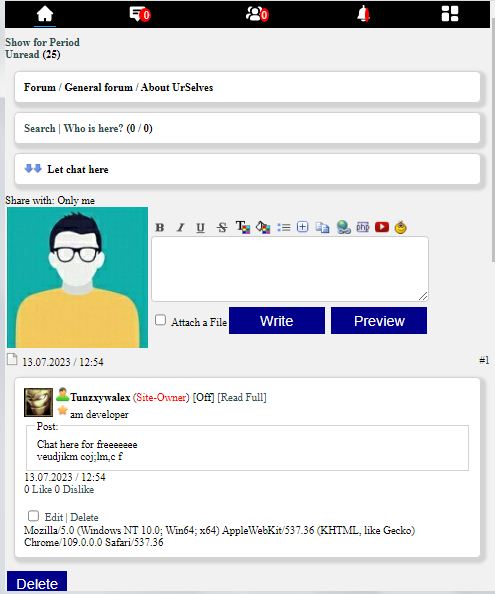Image resolution: width=495 pixels, height=594 pixels.
Task: Apply strikethrough formatting
Action: tap(222, 227)
